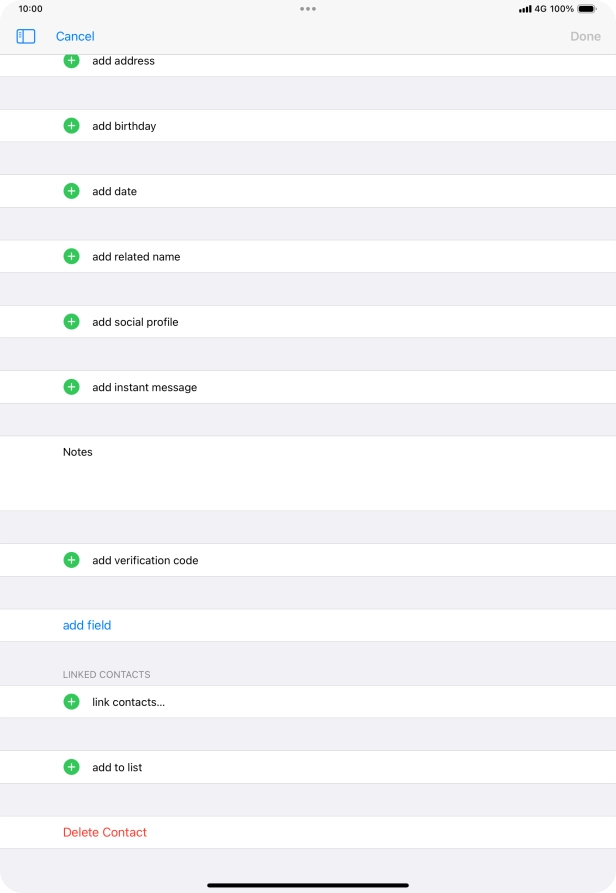Select the add birthday row label
The width and height of the screenshot is (616, 893).
click(124, 126)
